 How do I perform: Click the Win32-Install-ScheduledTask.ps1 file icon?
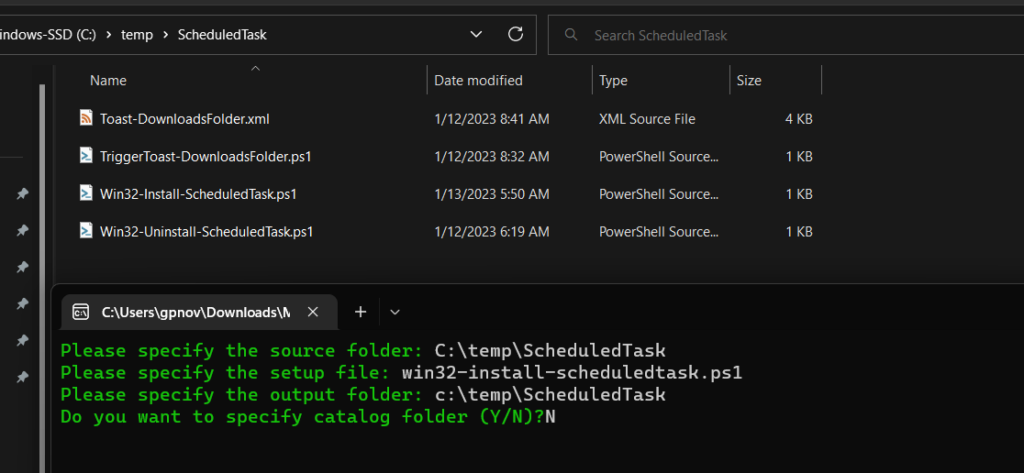[x=86, y=193]
